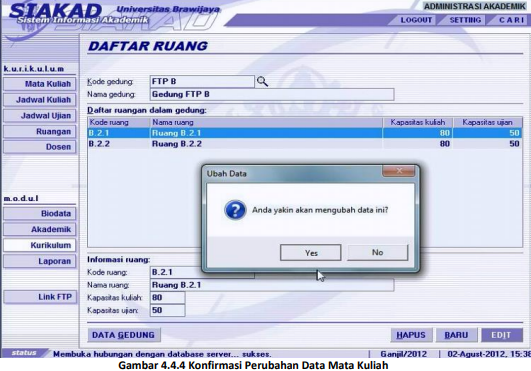Click ADMINISTRASI AKADEMIK label at top
531x371 pixels.
click(x=475, y=6)
